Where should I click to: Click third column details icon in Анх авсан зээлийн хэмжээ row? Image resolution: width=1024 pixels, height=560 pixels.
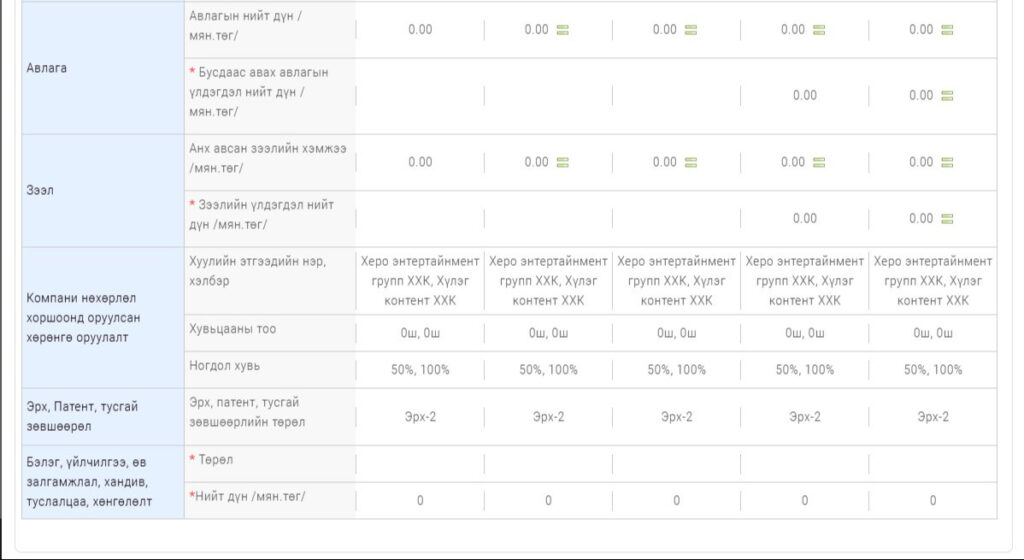[690, 162]
